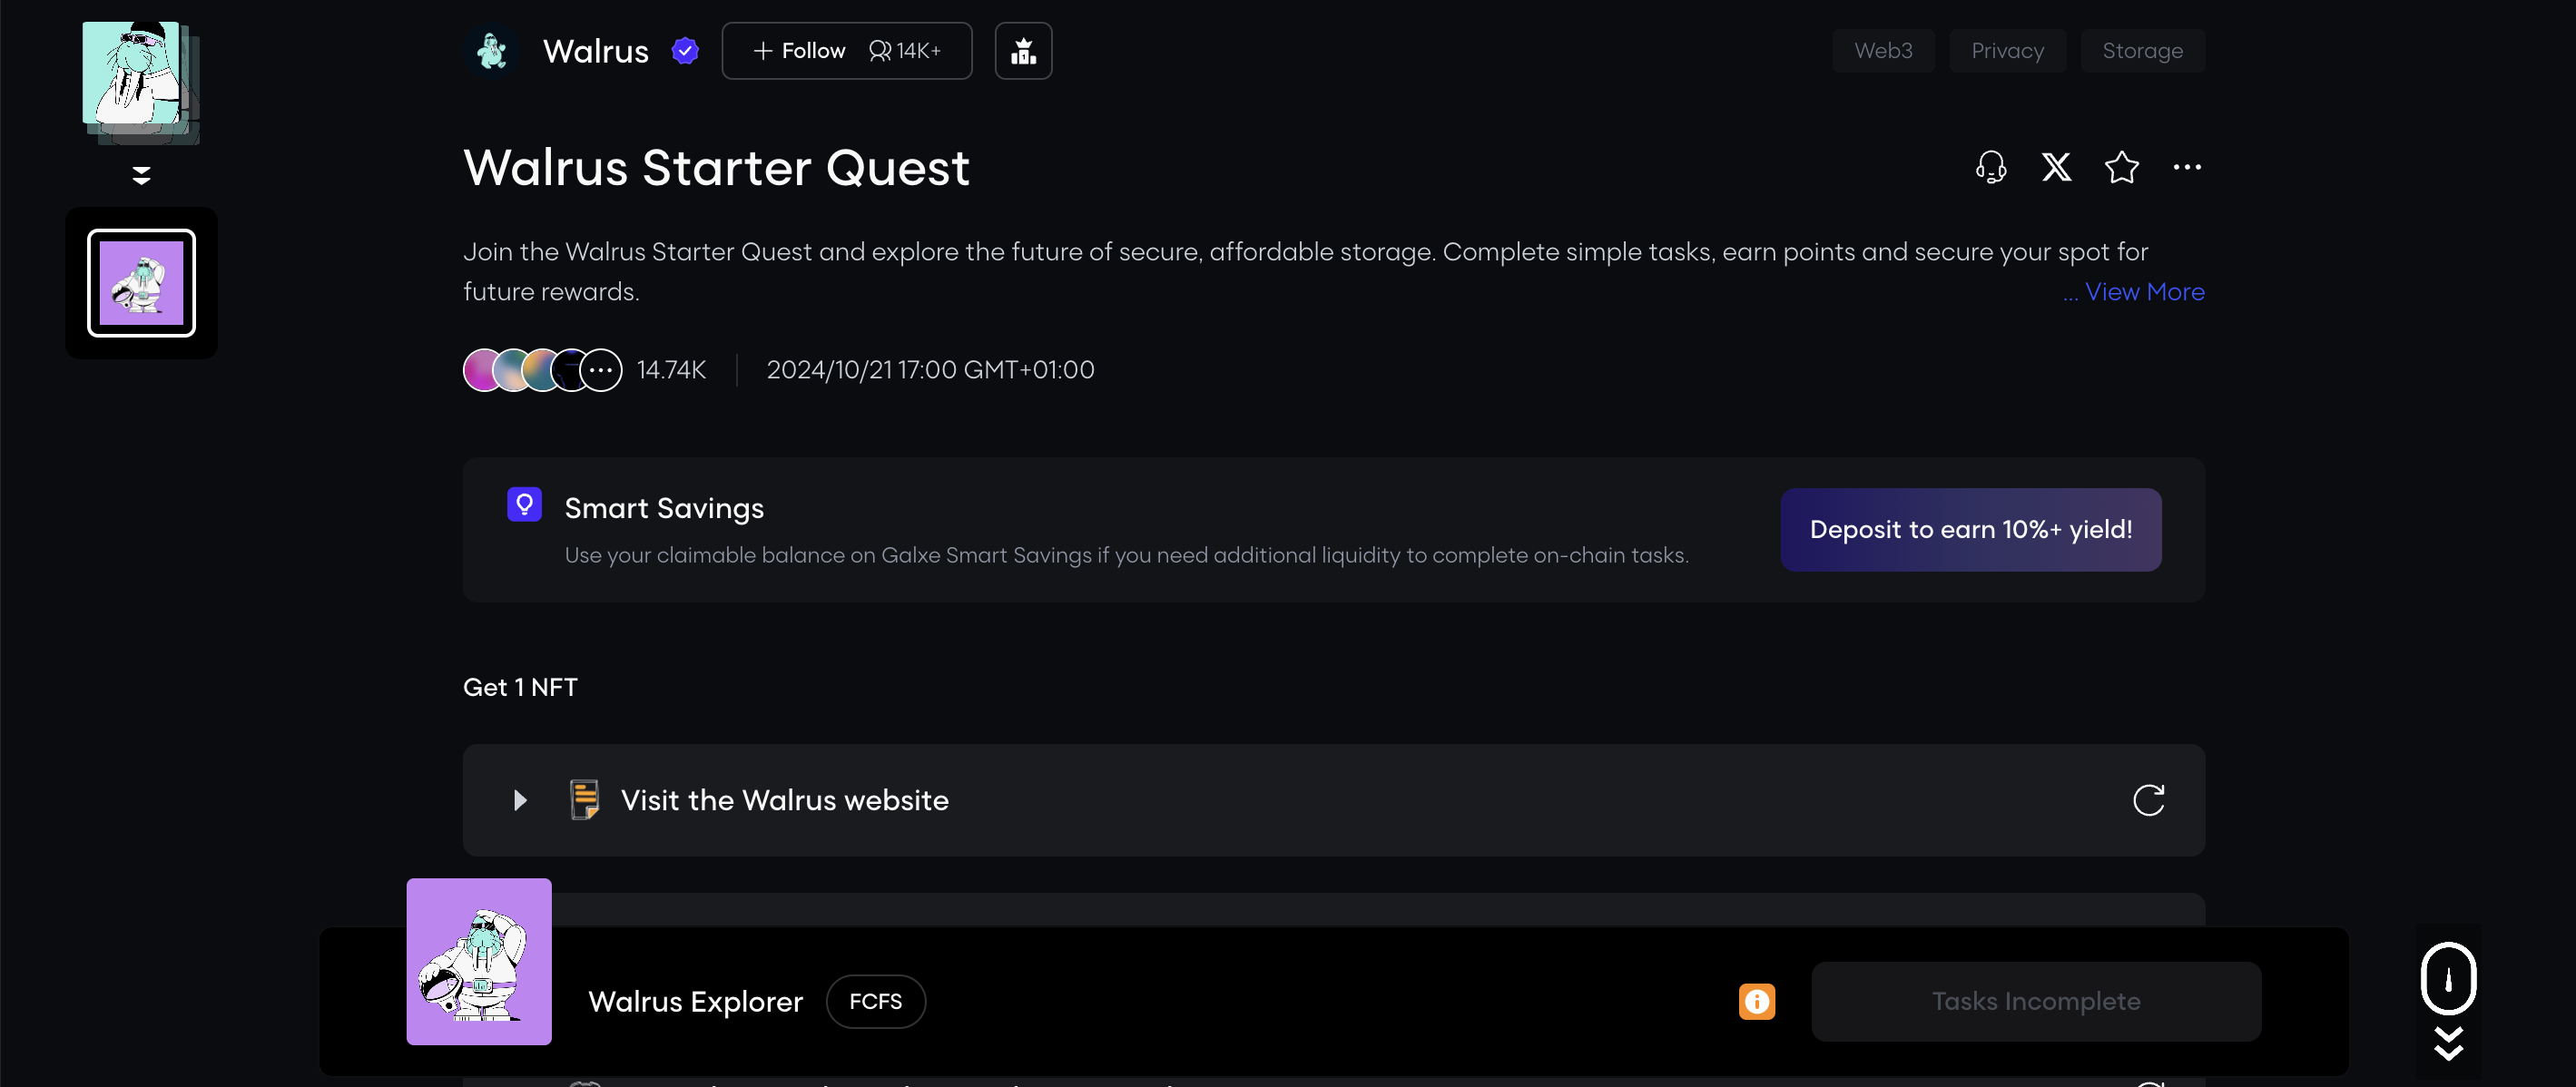This screenshot has height=1087, width=2576.
Task: Select the Web3 tag
Action: (x=1882, y=51)
